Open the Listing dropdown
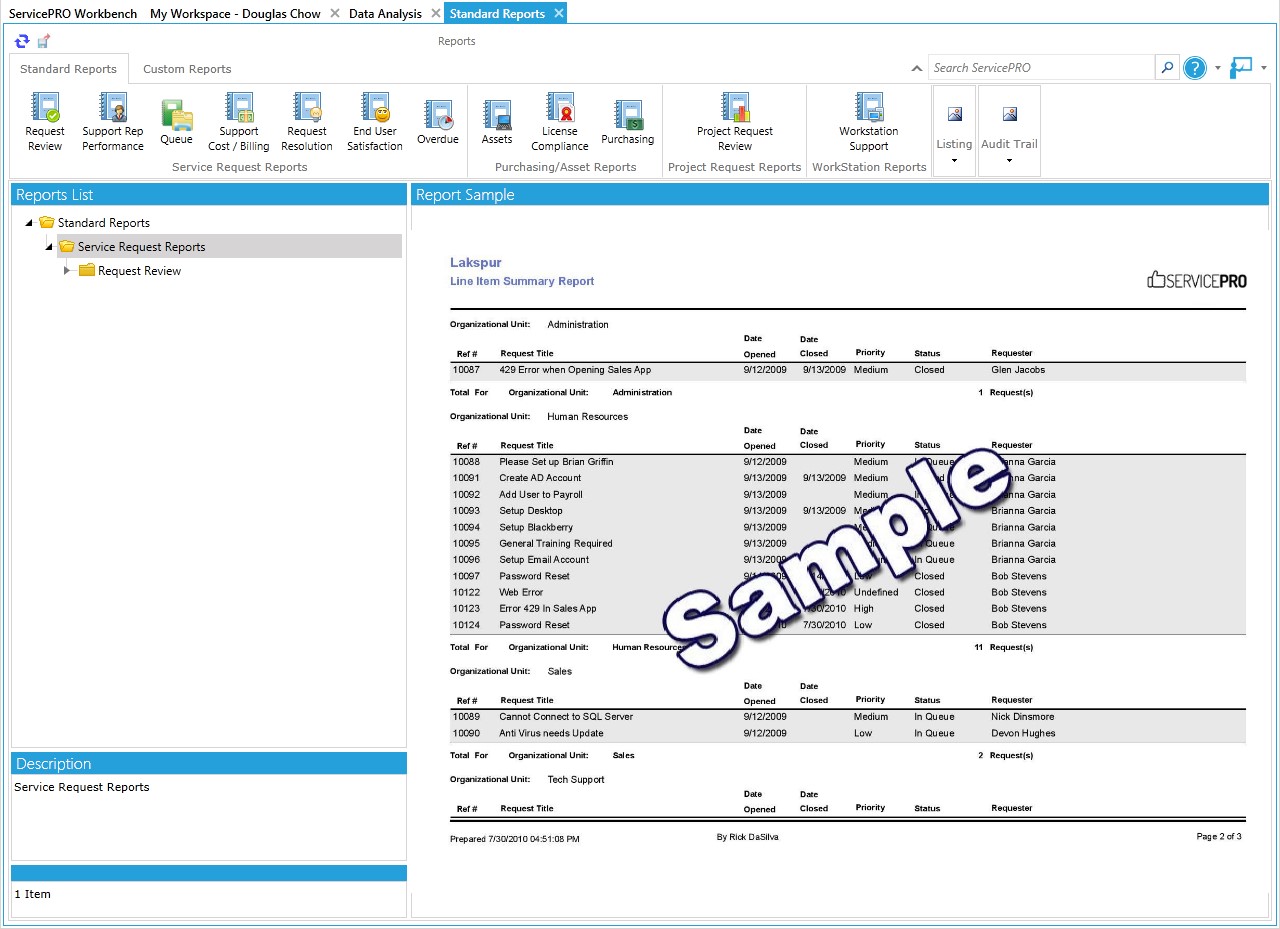The height and width of the screenshot is (929, 1280). (954, 131)
